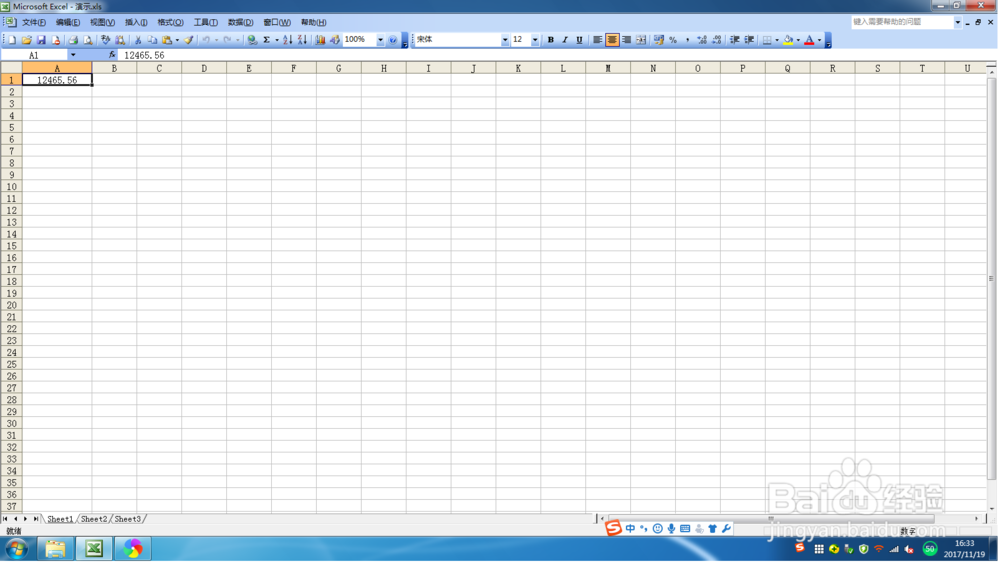Select column D header
Screen dimensions: 1000x564
point(204,68)
